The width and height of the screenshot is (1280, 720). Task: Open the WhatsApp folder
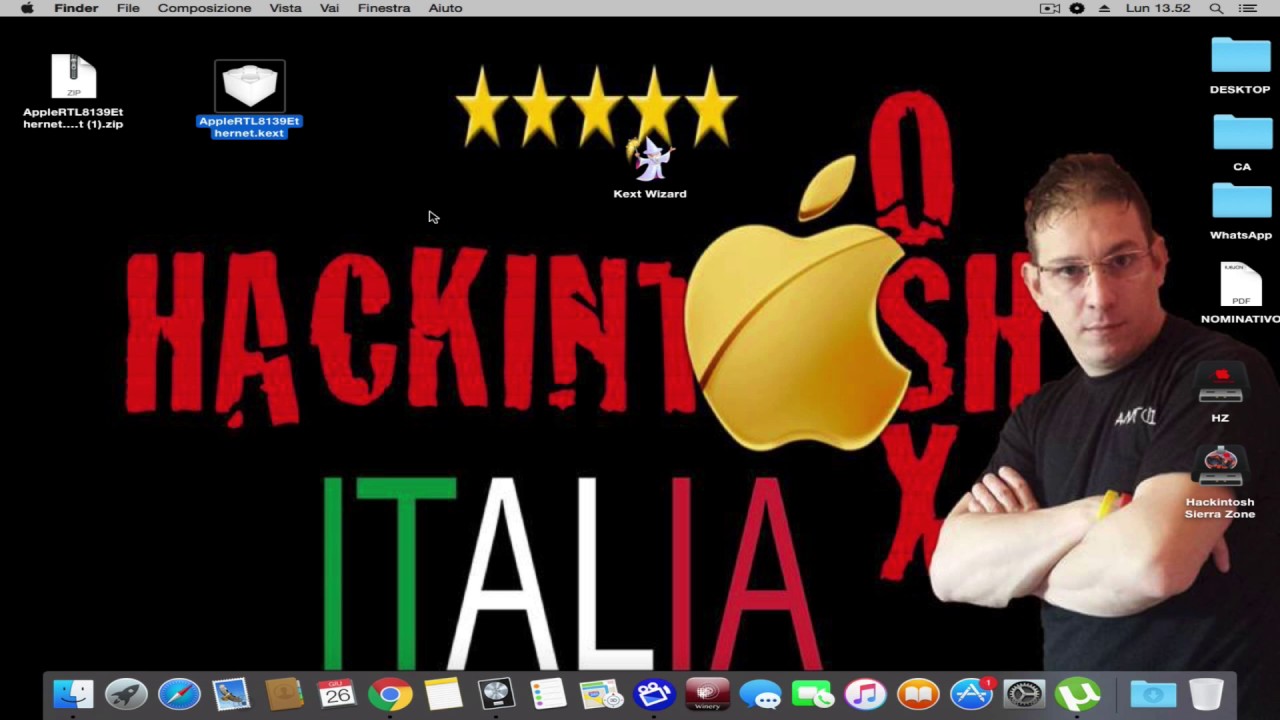(1241, 201)
